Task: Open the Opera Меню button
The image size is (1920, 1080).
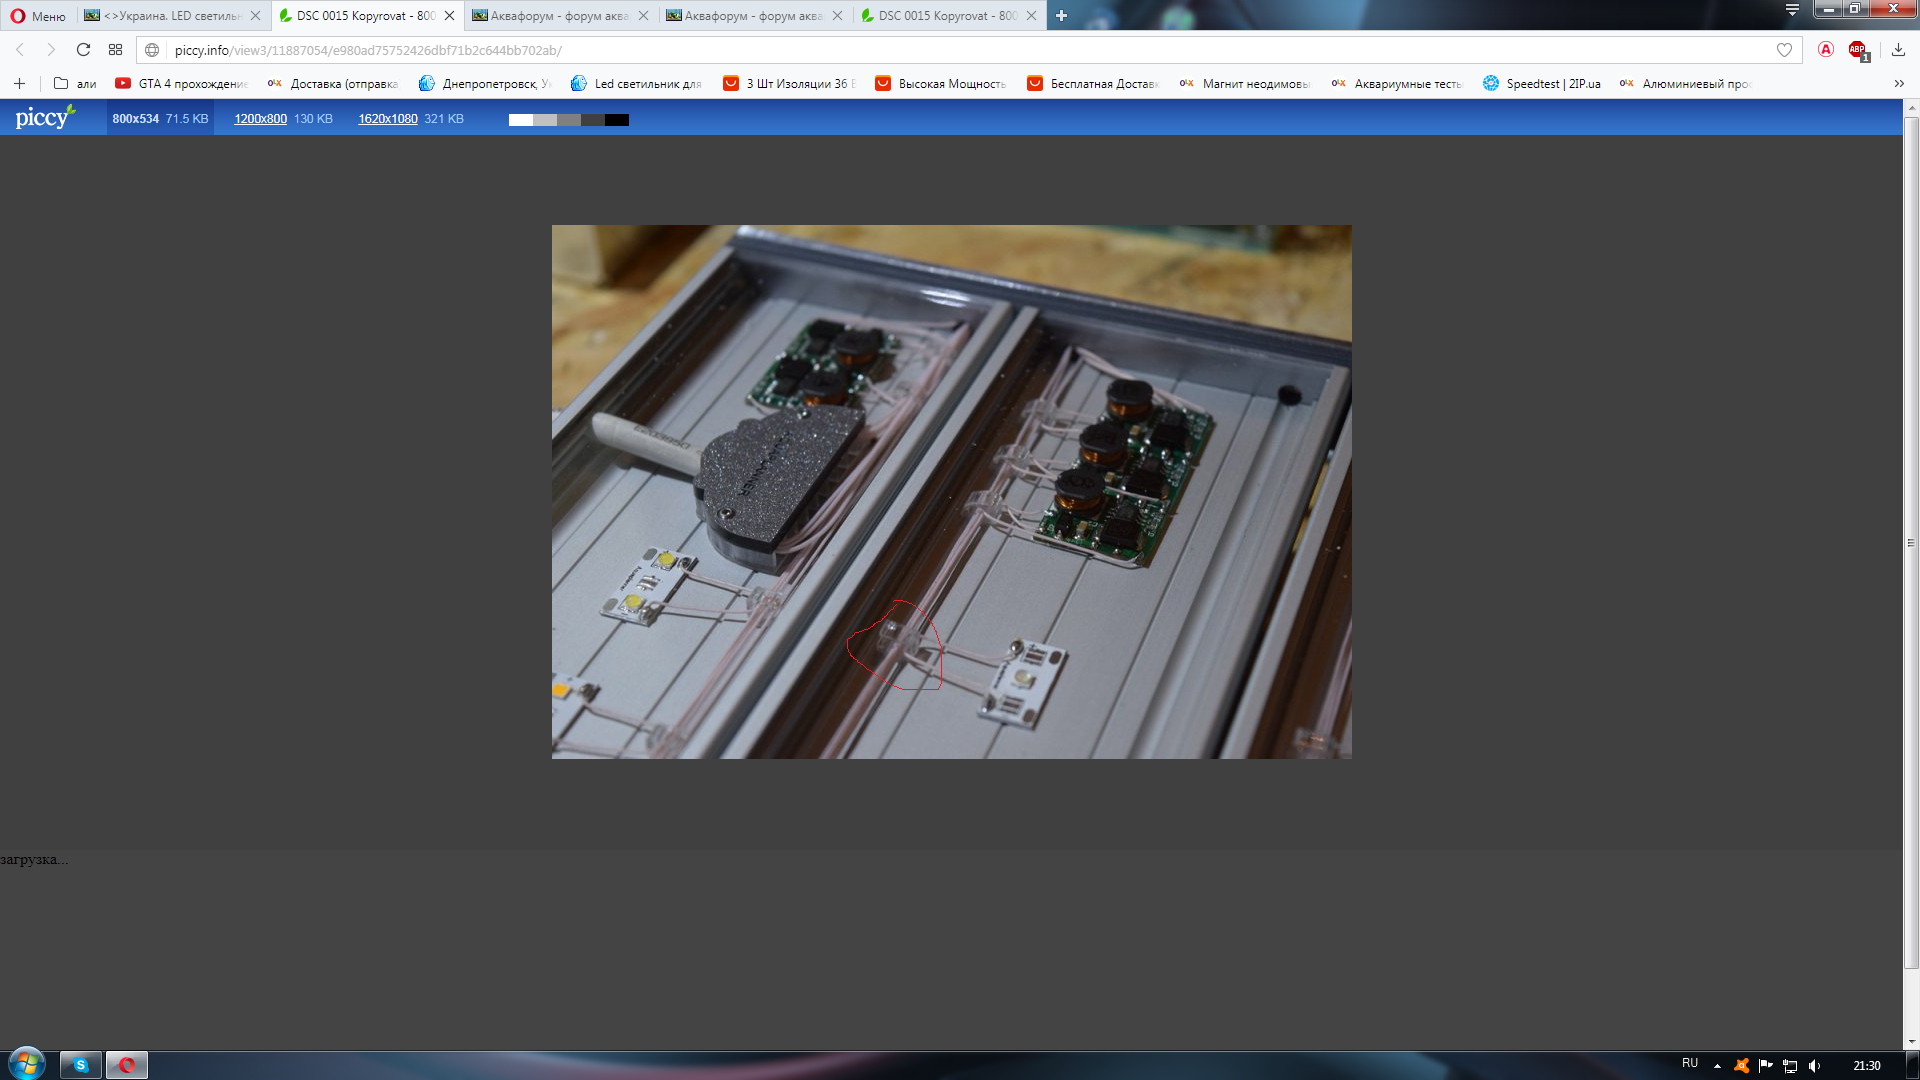Action: 38,16
